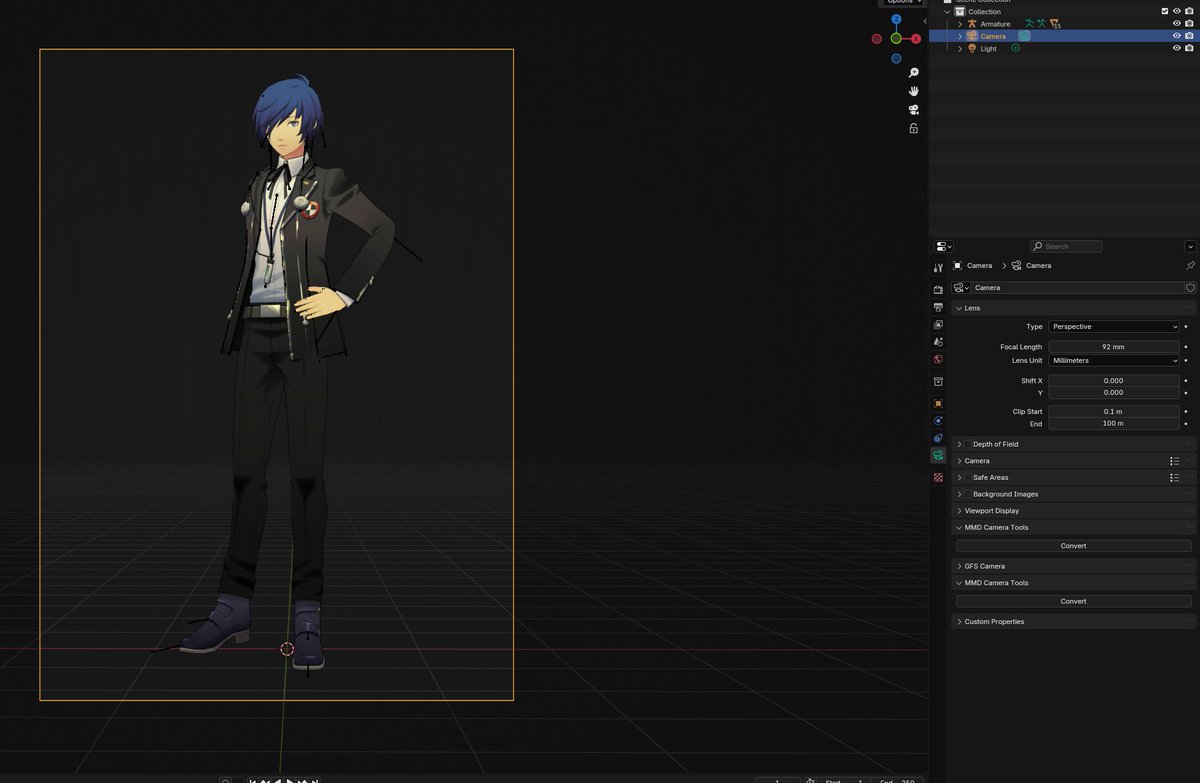Open the Physics properties tab
1200x783 pixels.
pos(938,420)
